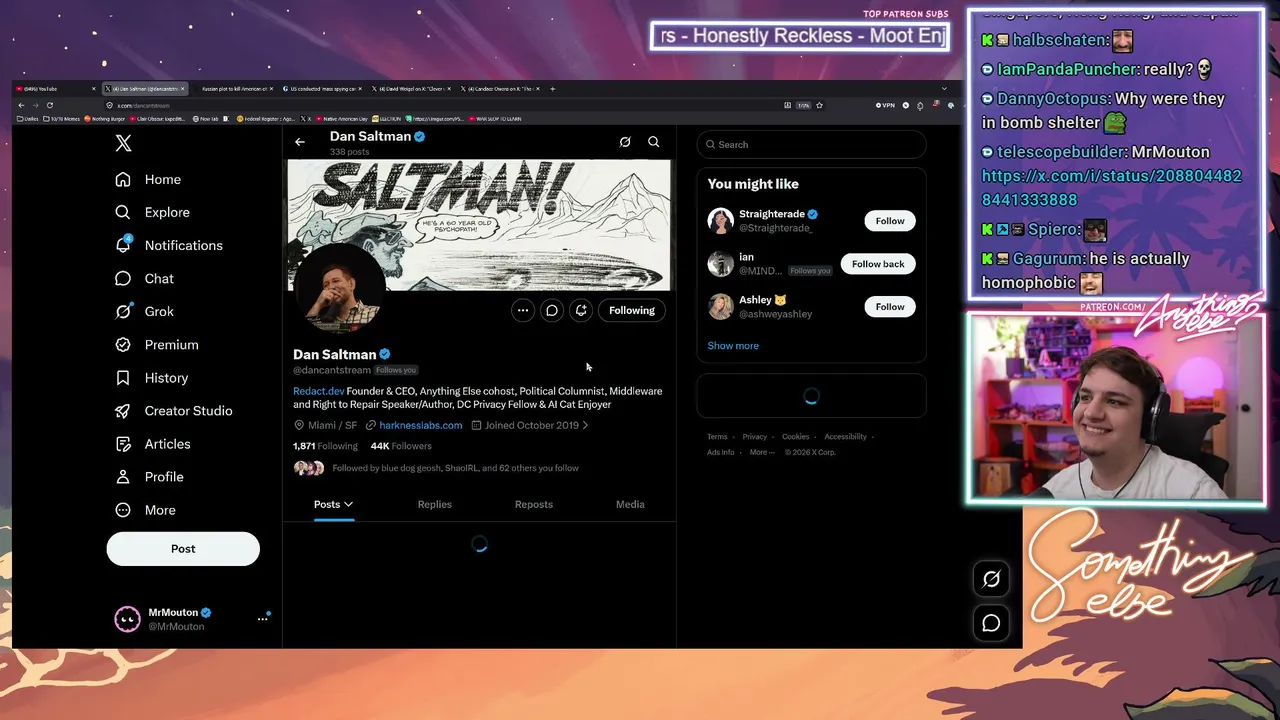1280x720 pixels.
Task: Click Show more under You might like
Action: point(733,346)
